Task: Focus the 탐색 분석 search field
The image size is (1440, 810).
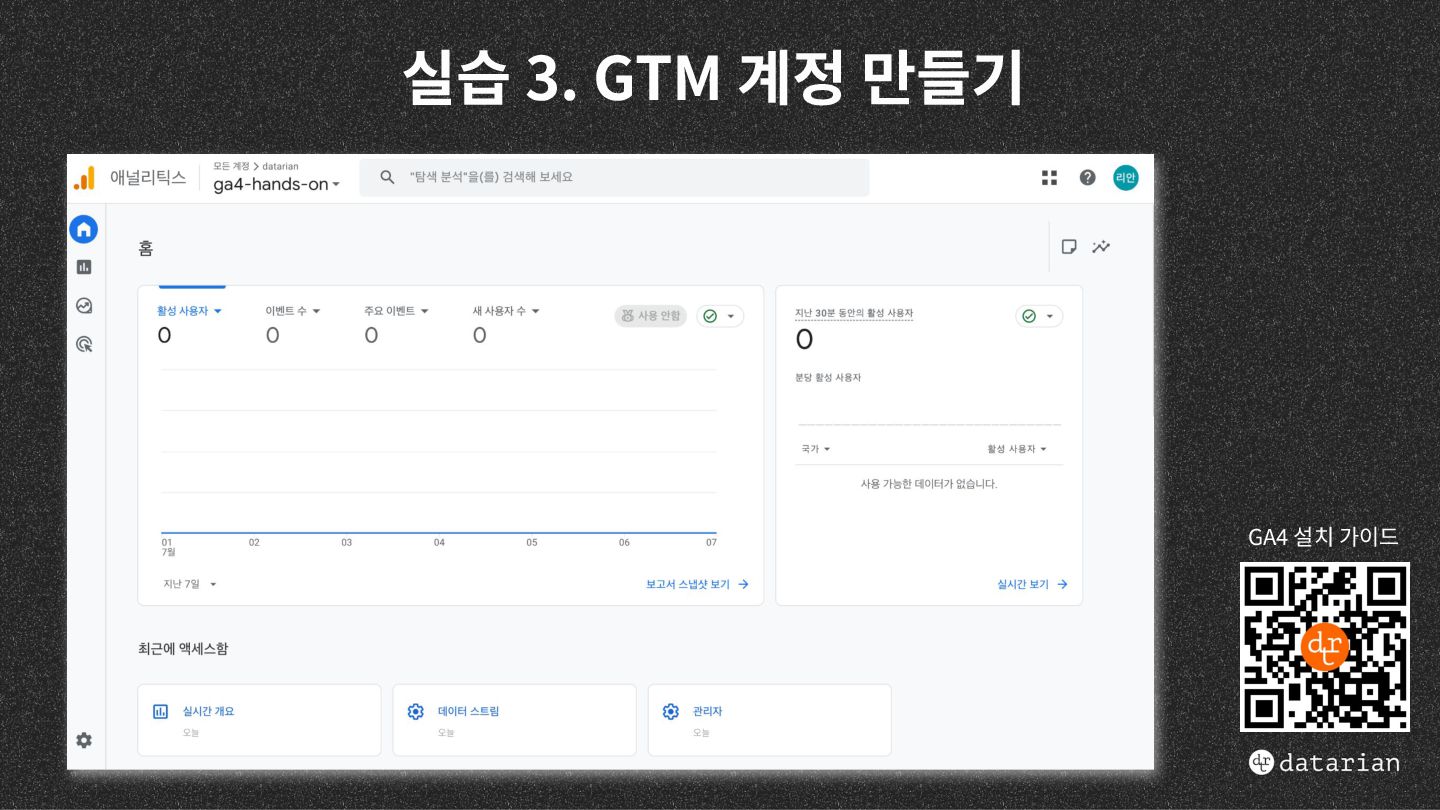Action: pos(614,177)
